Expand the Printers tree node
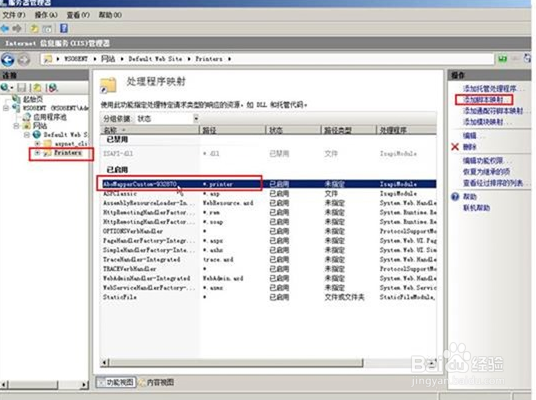 click(37, 152)
